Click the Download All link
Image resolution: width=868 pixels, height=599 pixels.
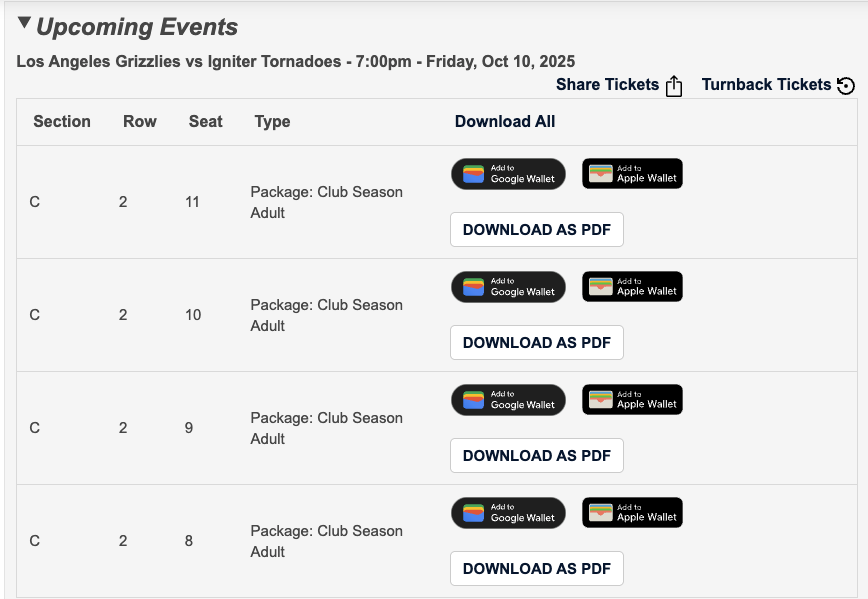(505, 122)
